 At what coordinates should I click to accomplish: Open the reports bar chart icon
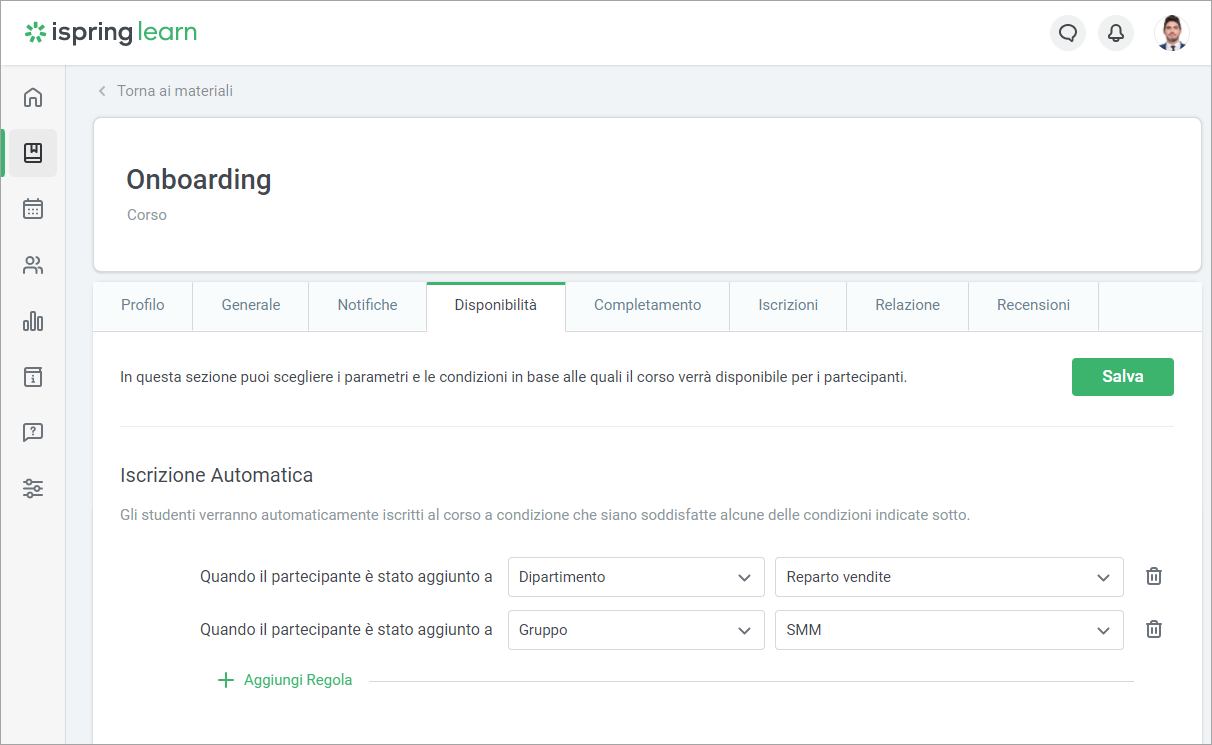(33, 321)
